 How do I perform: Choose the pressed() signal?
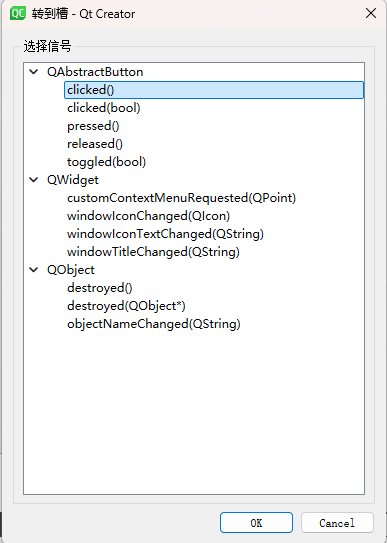(x=93, y=126)
